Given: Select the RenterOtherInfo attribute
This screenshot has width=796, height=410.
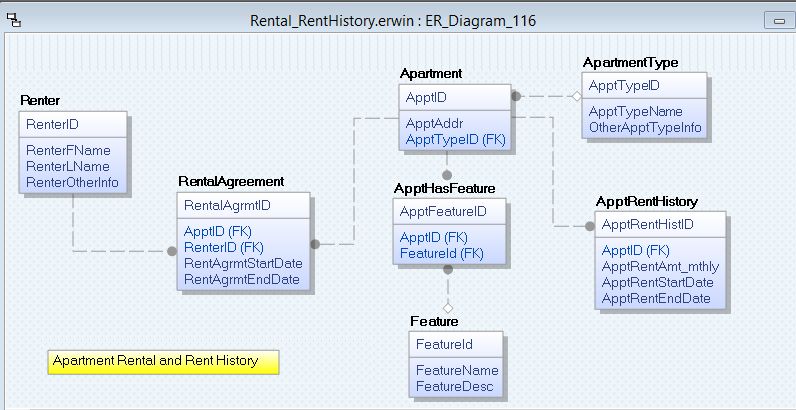Looking at the screenshot, I should (x=72, y=182).
